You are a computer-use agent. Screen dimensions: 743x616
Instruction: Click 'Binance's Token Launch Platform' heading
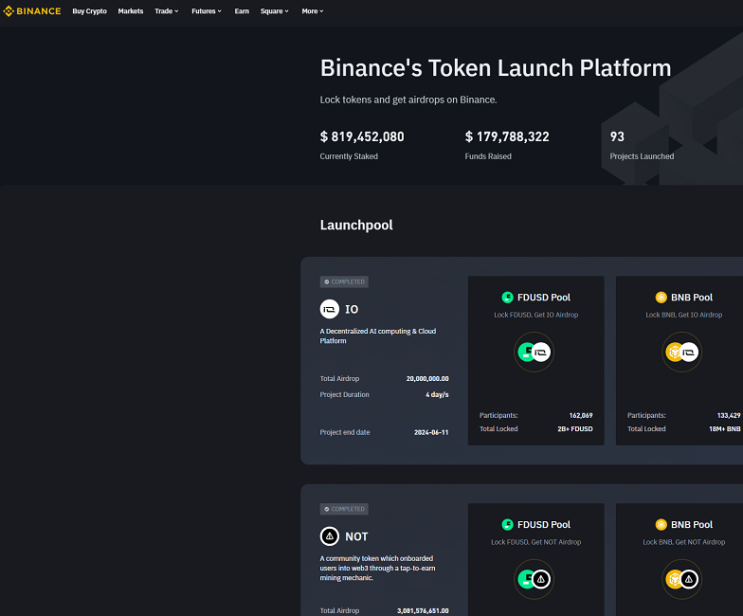coord(496,68)
